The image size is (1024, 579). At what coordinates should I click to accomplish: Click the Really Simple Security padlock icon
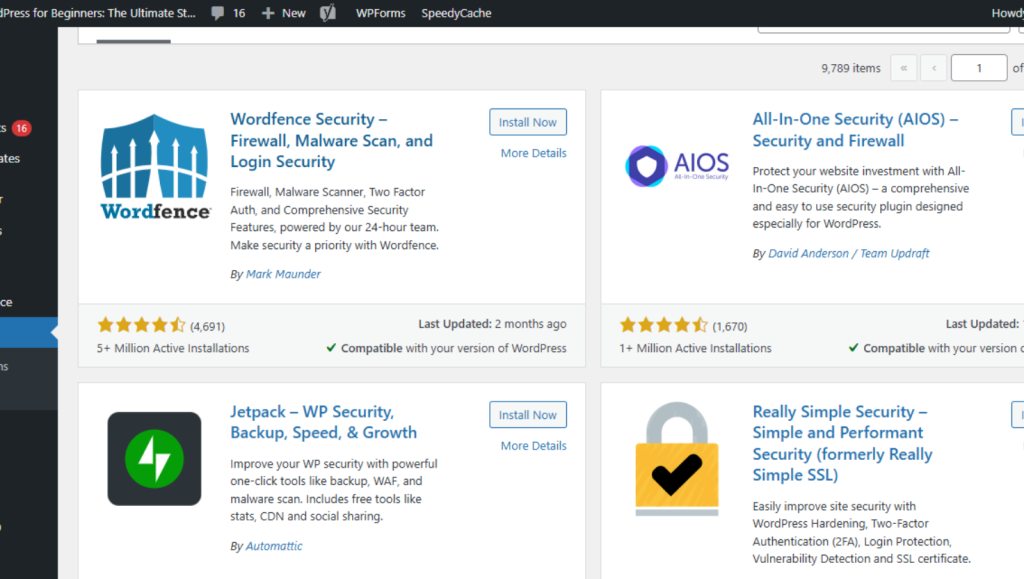(x=677, y=458)
